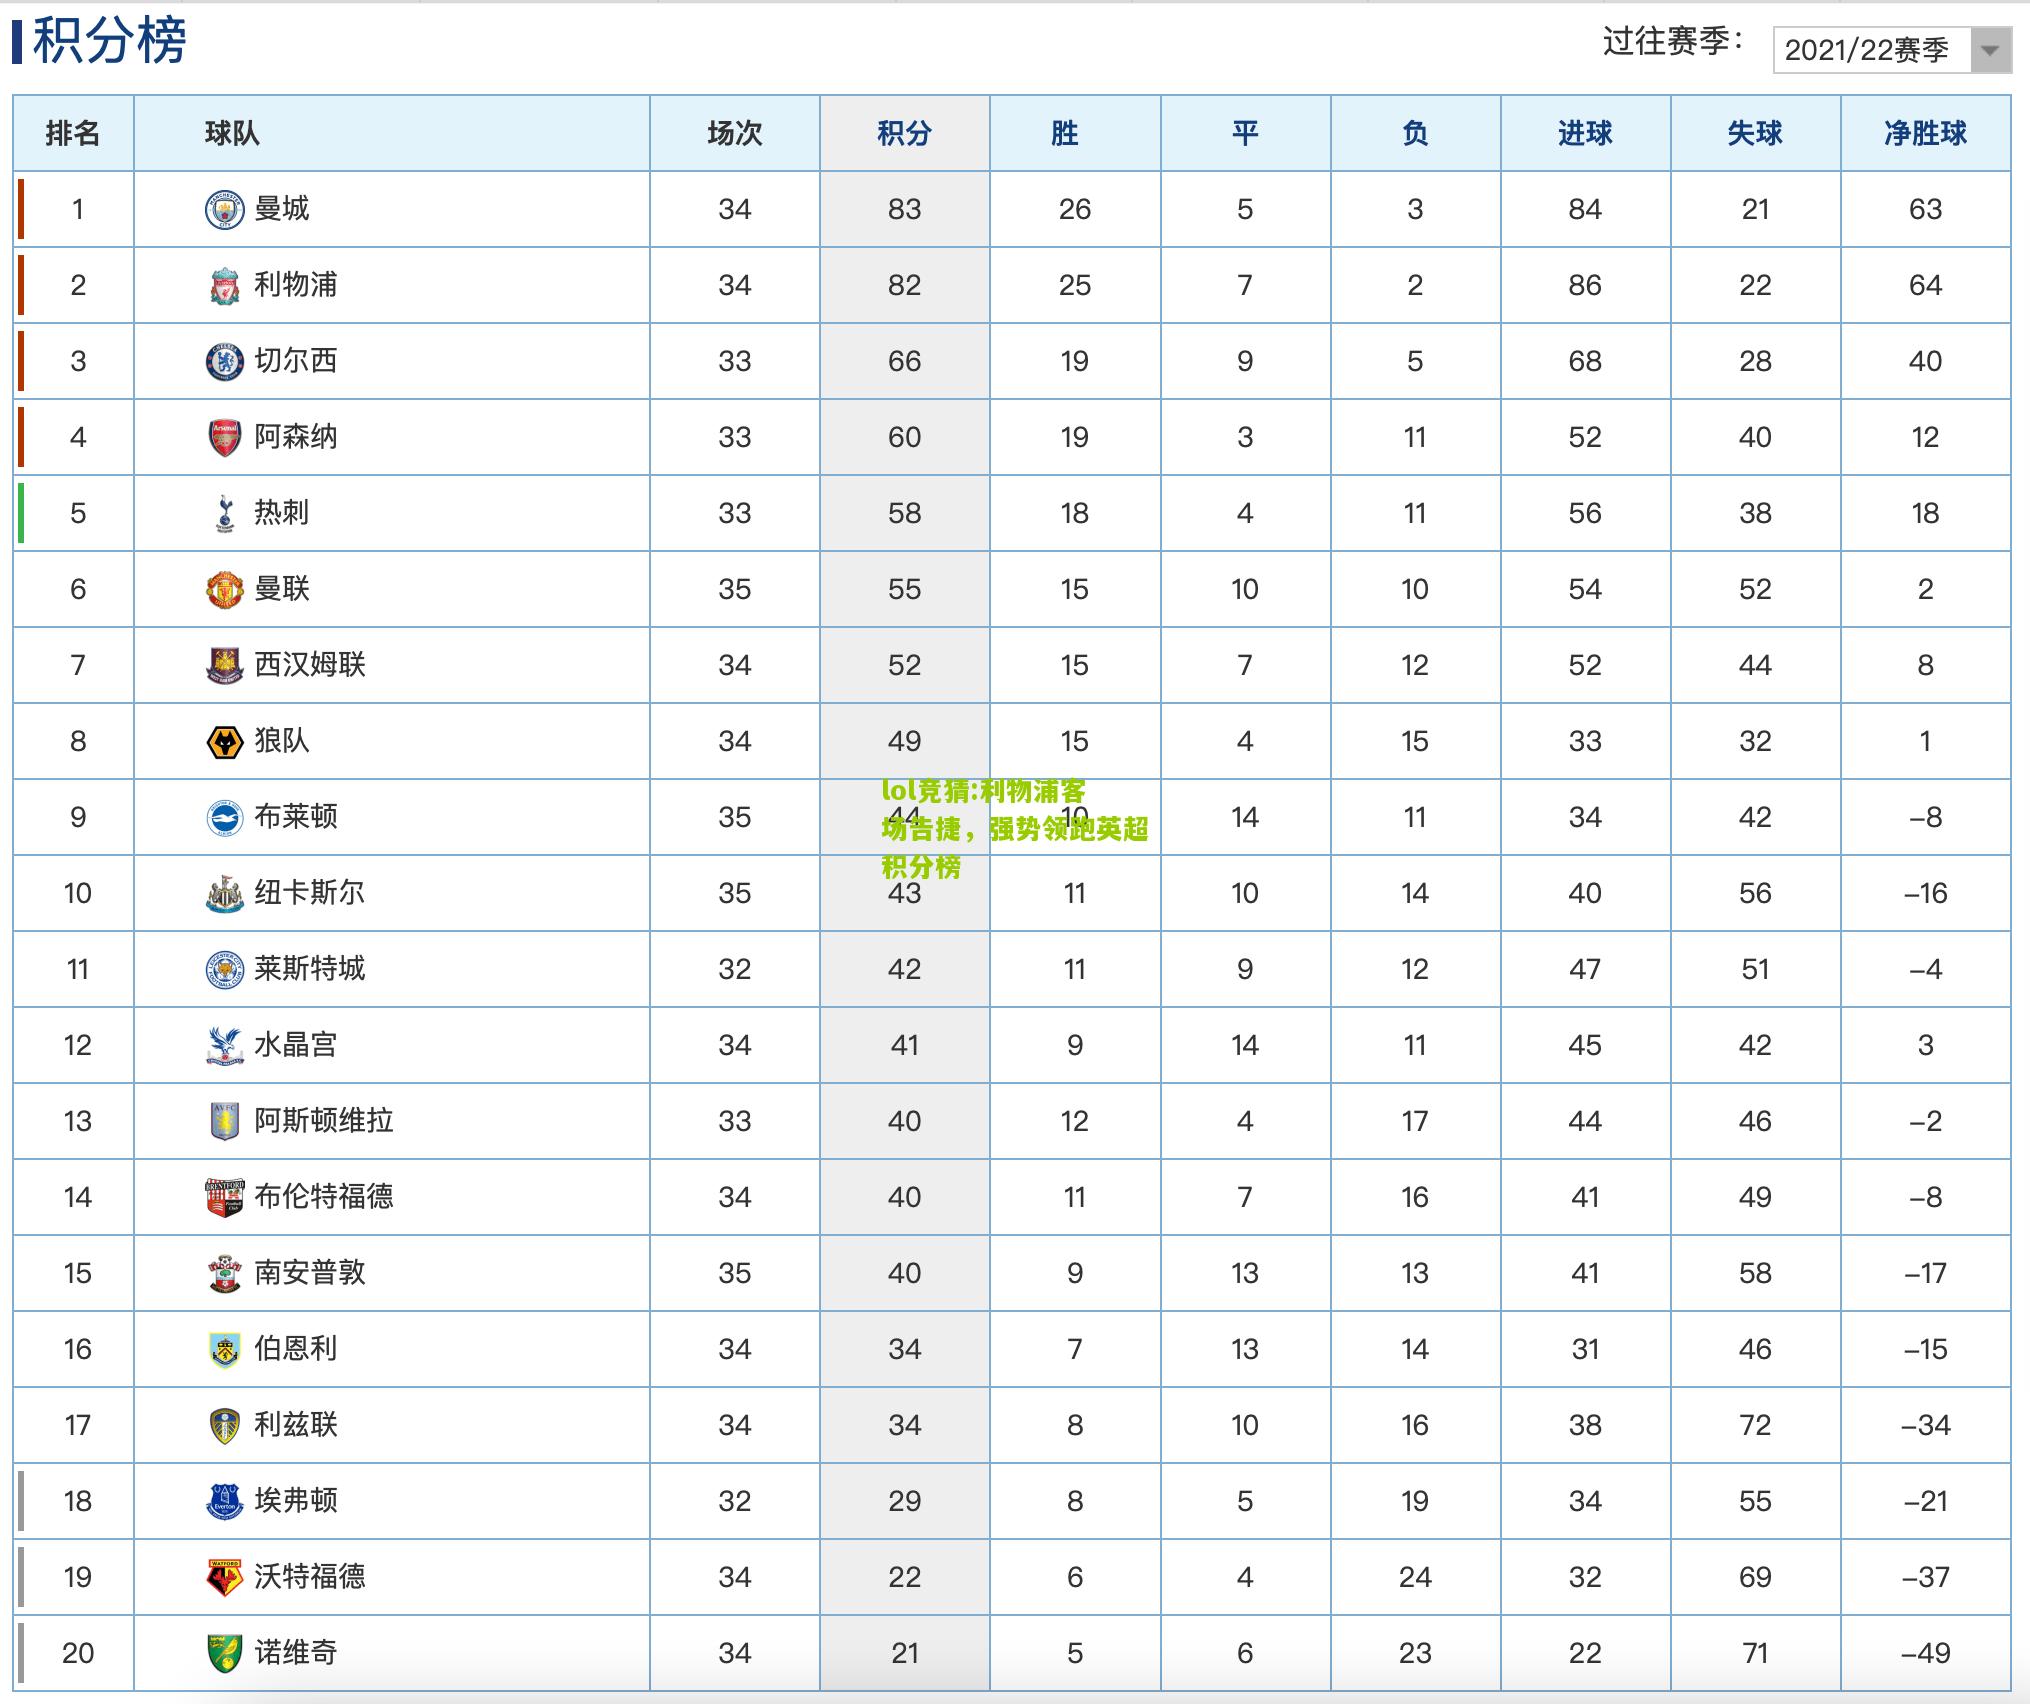This screenshot has height=1704, width=2030.
Task: Sort table by 净胜球 column header
Action: tap(1925, 133)
